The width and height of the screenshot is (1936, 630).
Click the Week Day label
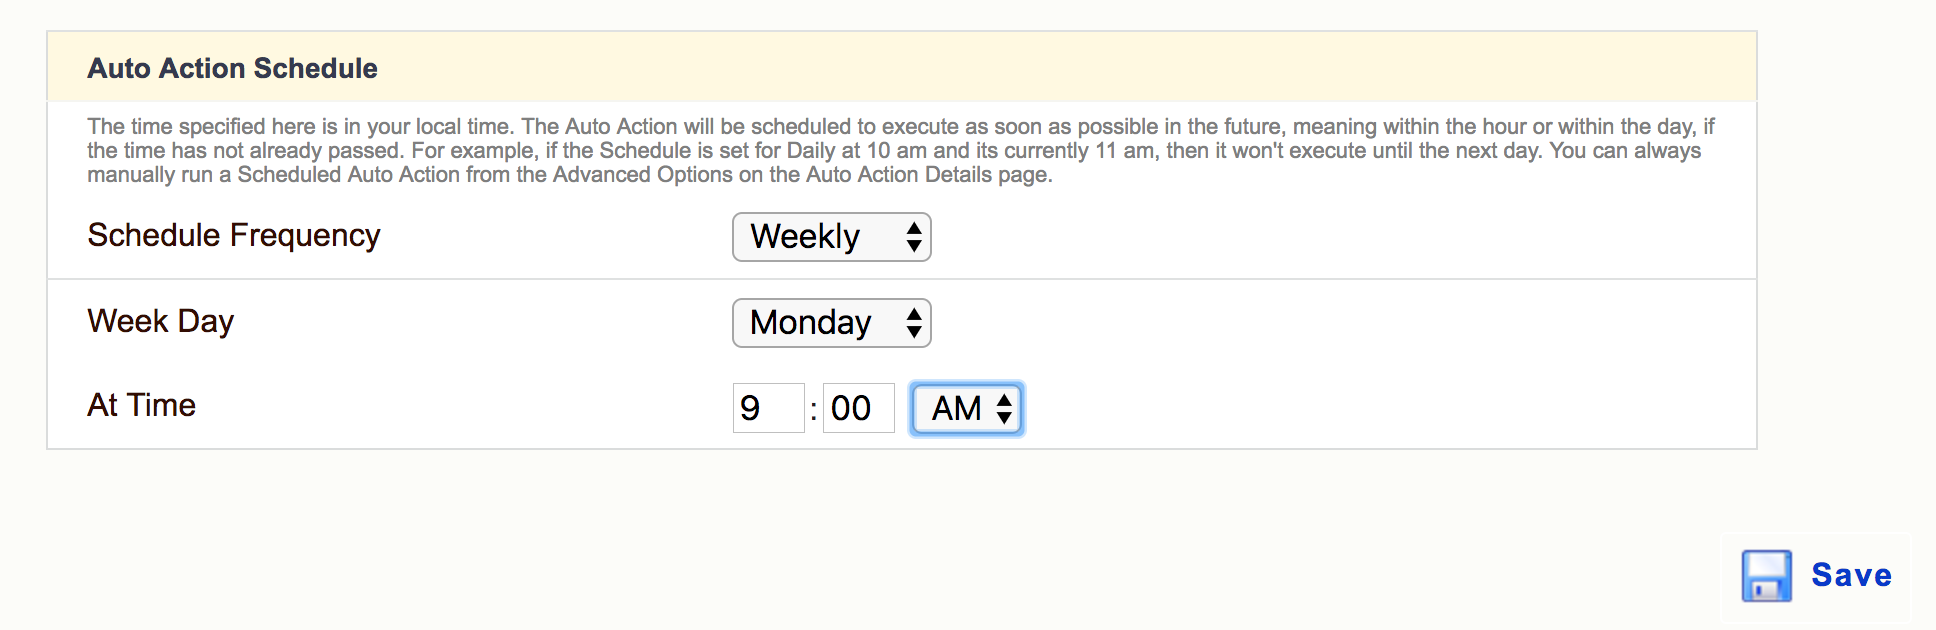pyautogui.click(x=161, y=321)
